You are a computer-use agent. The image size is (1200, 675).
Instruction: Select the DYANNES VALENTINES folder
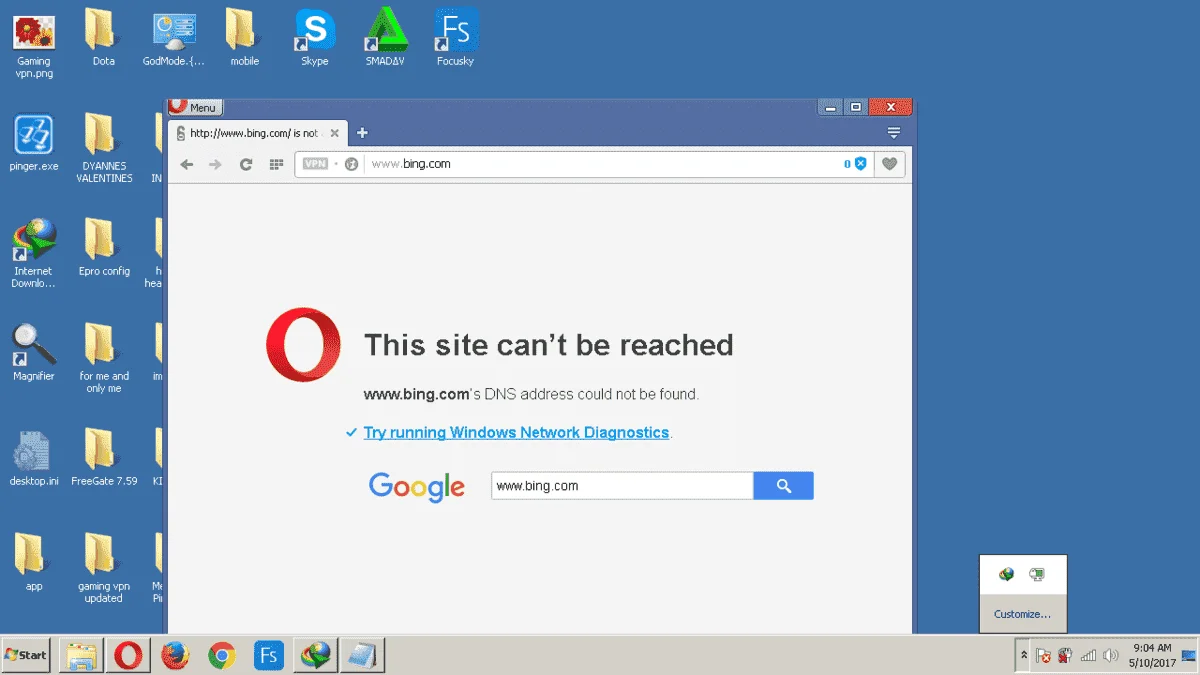(x=104, y=149)
